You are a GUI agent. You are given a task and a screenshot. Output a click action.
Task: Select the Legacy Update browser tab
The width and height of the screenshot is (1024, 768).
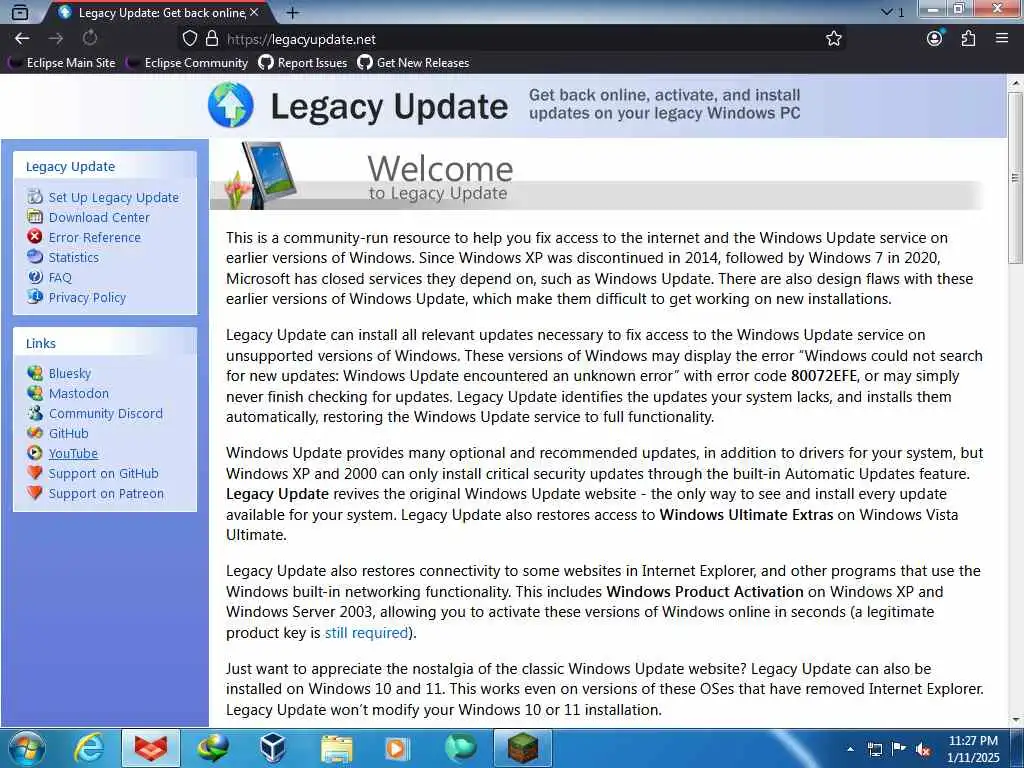[x=159, y=12]
